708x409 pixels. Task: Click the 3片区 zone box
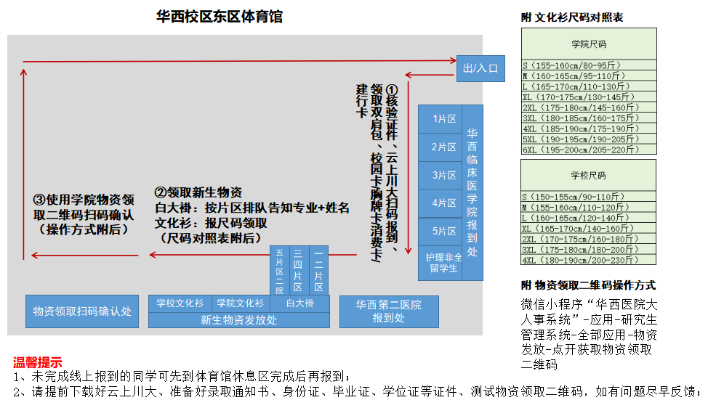point(437,175)
